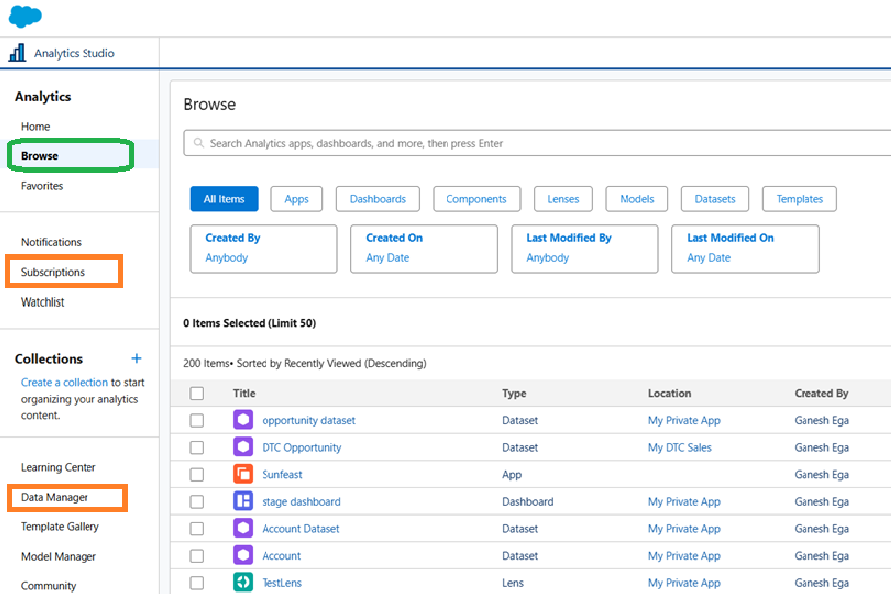Open My Private App for opportunity dataset
Screen dimensions: 891x594
[x=684, y=421]
